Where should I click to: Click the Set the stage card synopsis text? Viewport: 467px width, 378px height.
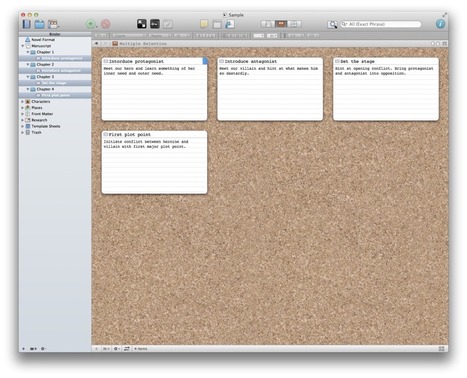point(384,71)
